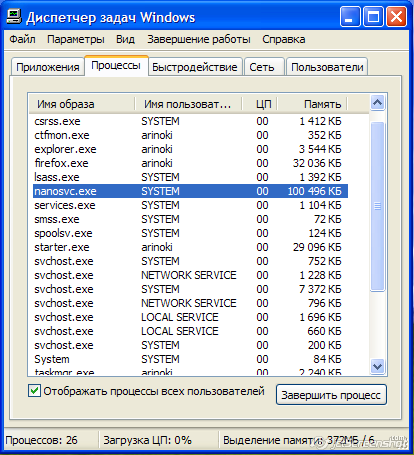This screenshot has height=455, width=414.
Task: Uncheck the show all users' processes checkbox
Action: (x=34, y=391)
